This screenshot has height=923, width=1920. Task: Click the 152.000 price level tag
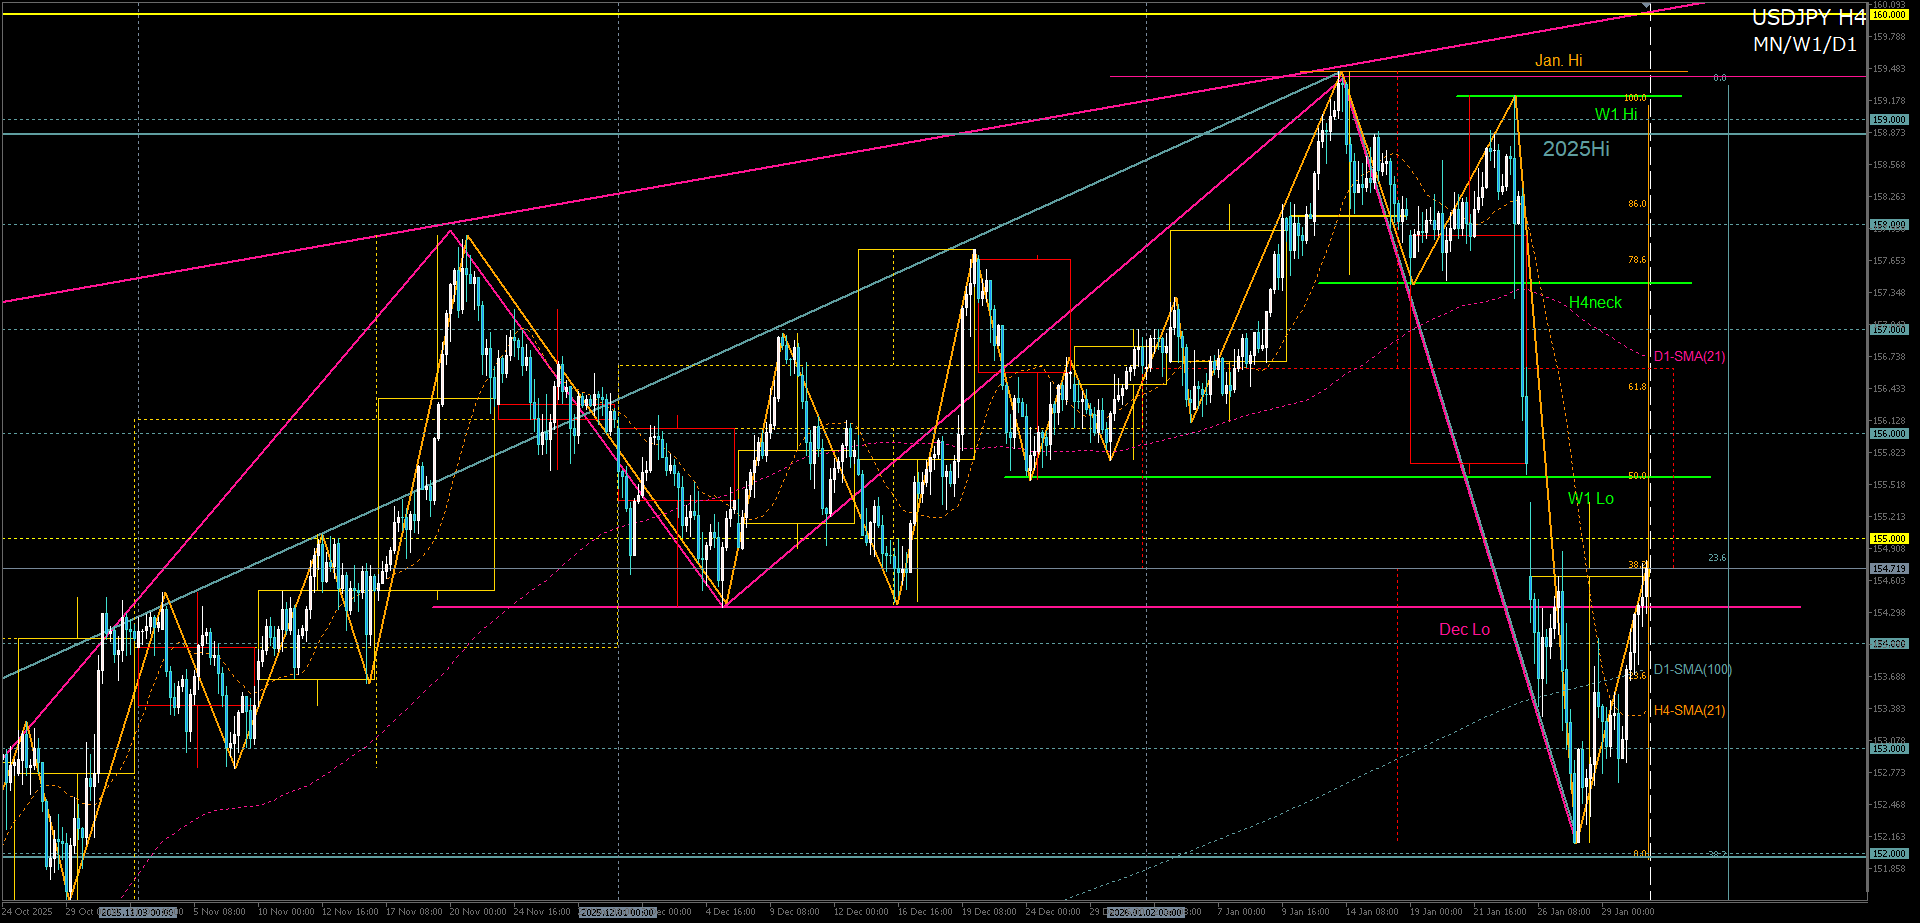(x=1889, y=854)
